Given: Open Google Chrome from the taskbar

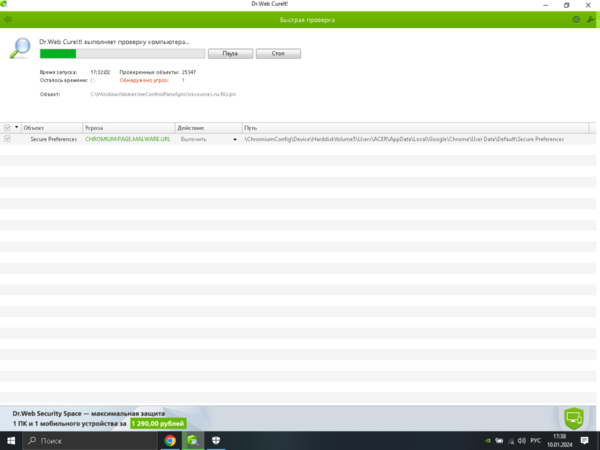Looking at the screenshot, I should pyautogui.click(x=170, y=441).
